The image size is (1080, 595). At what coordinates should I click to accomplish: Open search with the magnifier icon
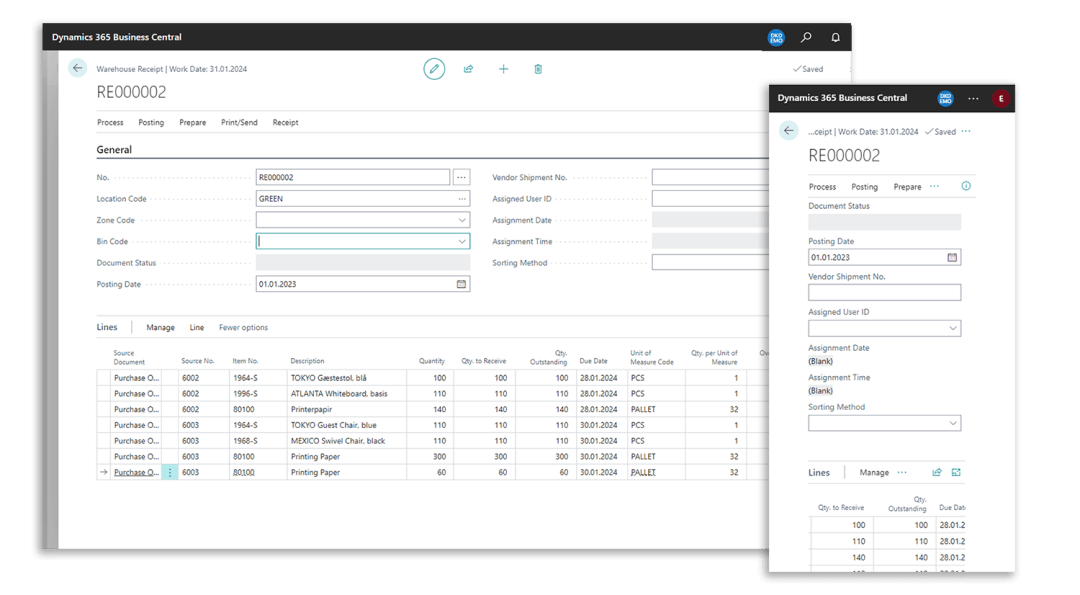[x=806, y=37]
